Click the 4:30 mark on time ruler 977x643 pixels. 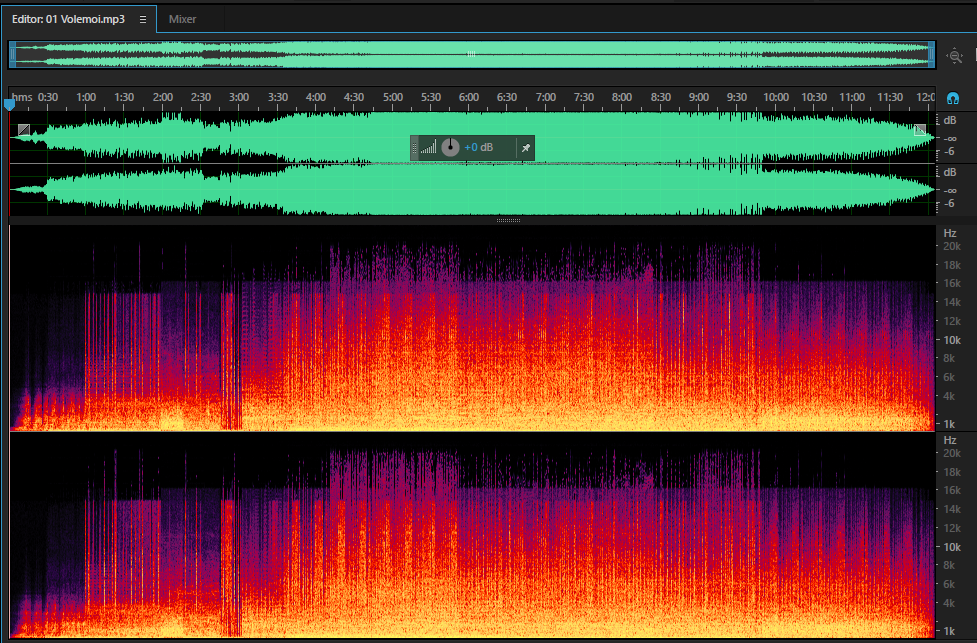[354, 97]
